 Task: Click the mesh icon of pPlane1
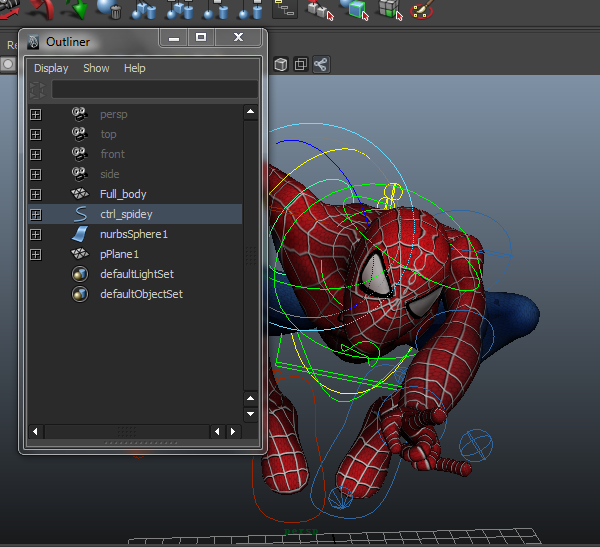pos(80,253)
